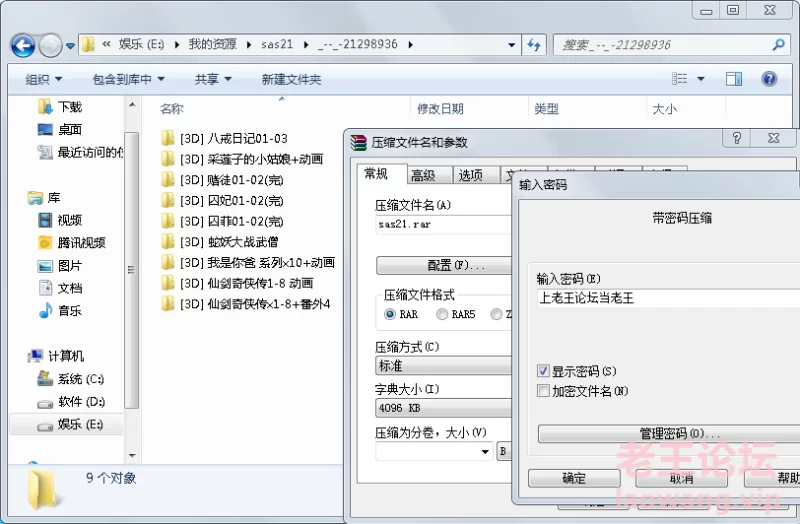Image resolution: width=800 pixels, height=524 pixels.
Task: Open the 软件 (D:) drive
Action: point(71,402)
